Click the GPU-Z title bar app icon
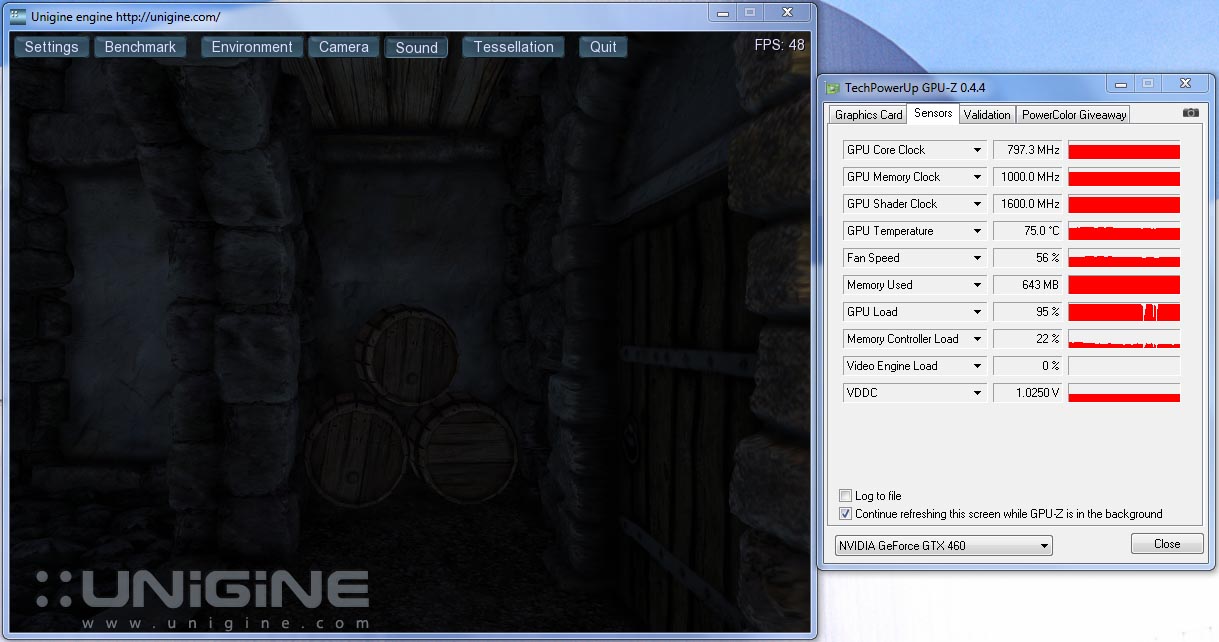This screenshot has height=642, width=1219. (832, 87)
